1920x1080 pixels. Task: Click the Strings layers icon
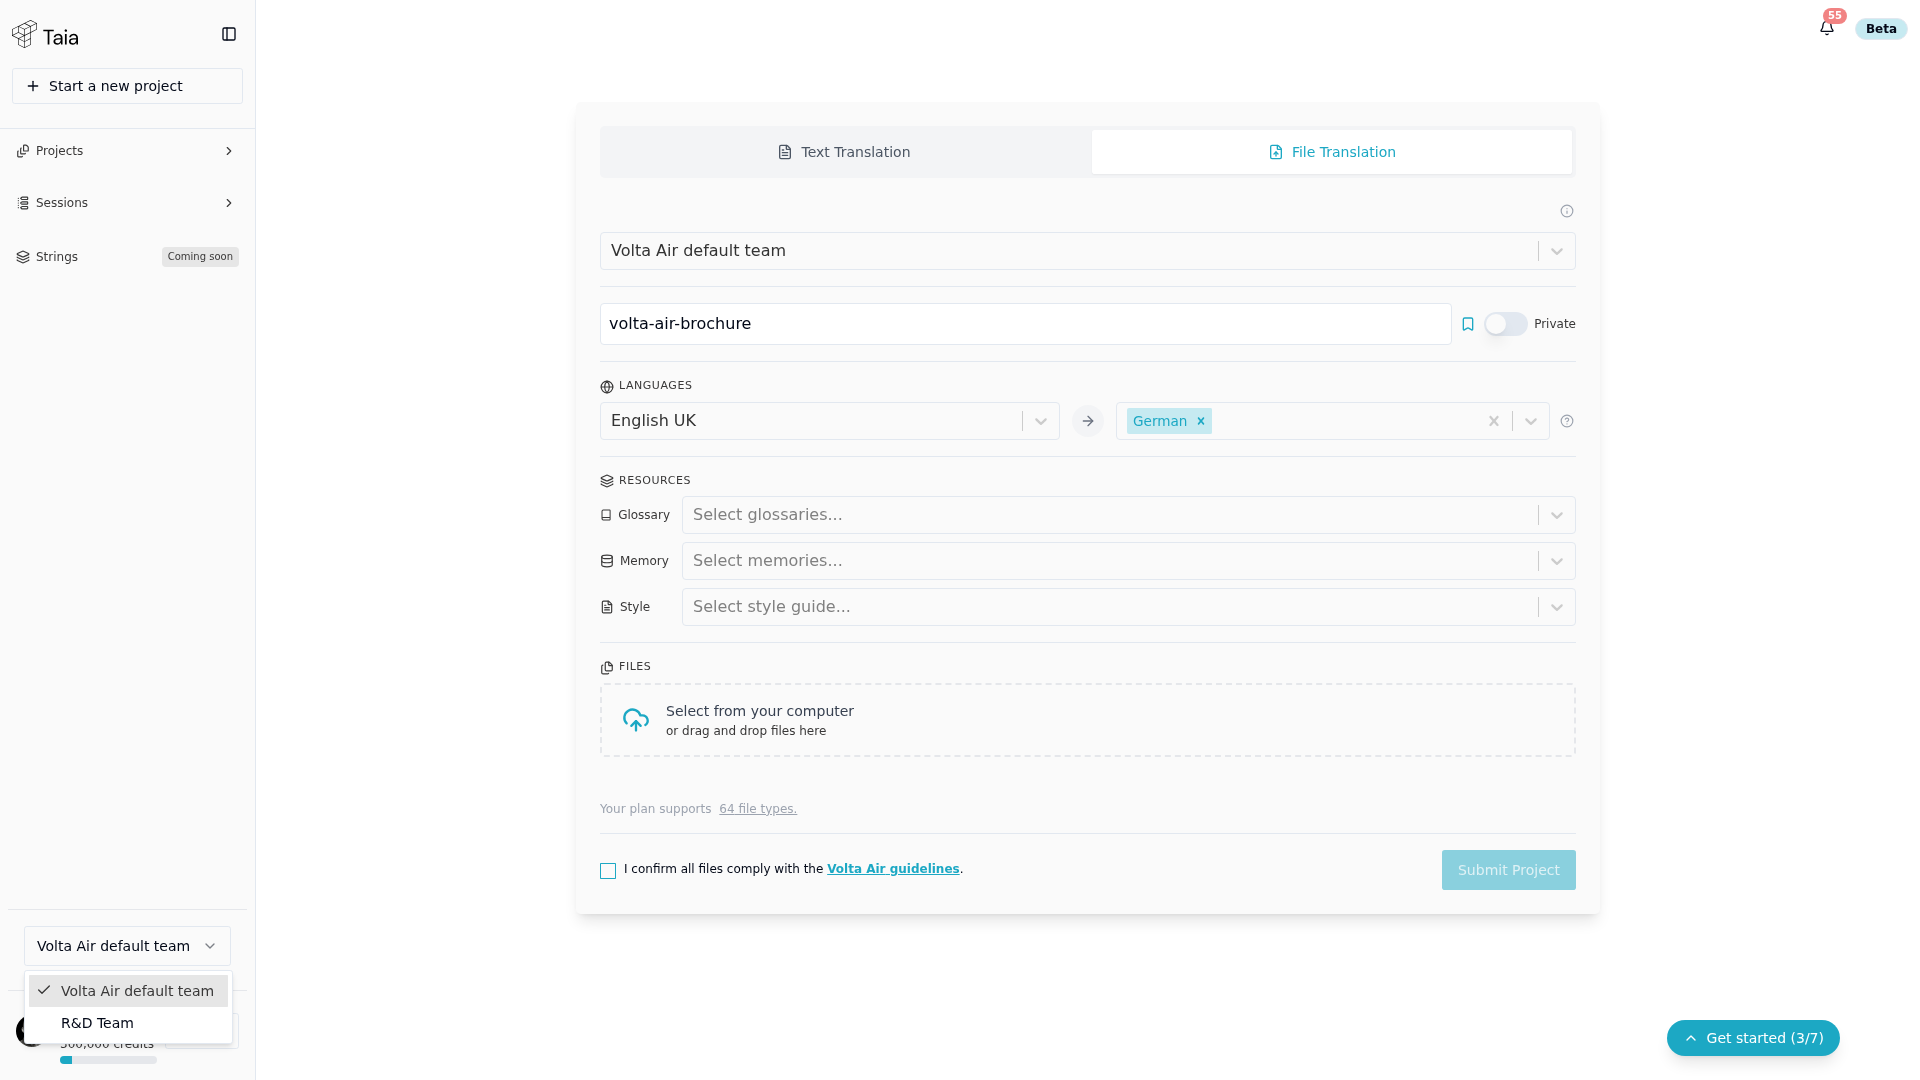coord(23,257)
